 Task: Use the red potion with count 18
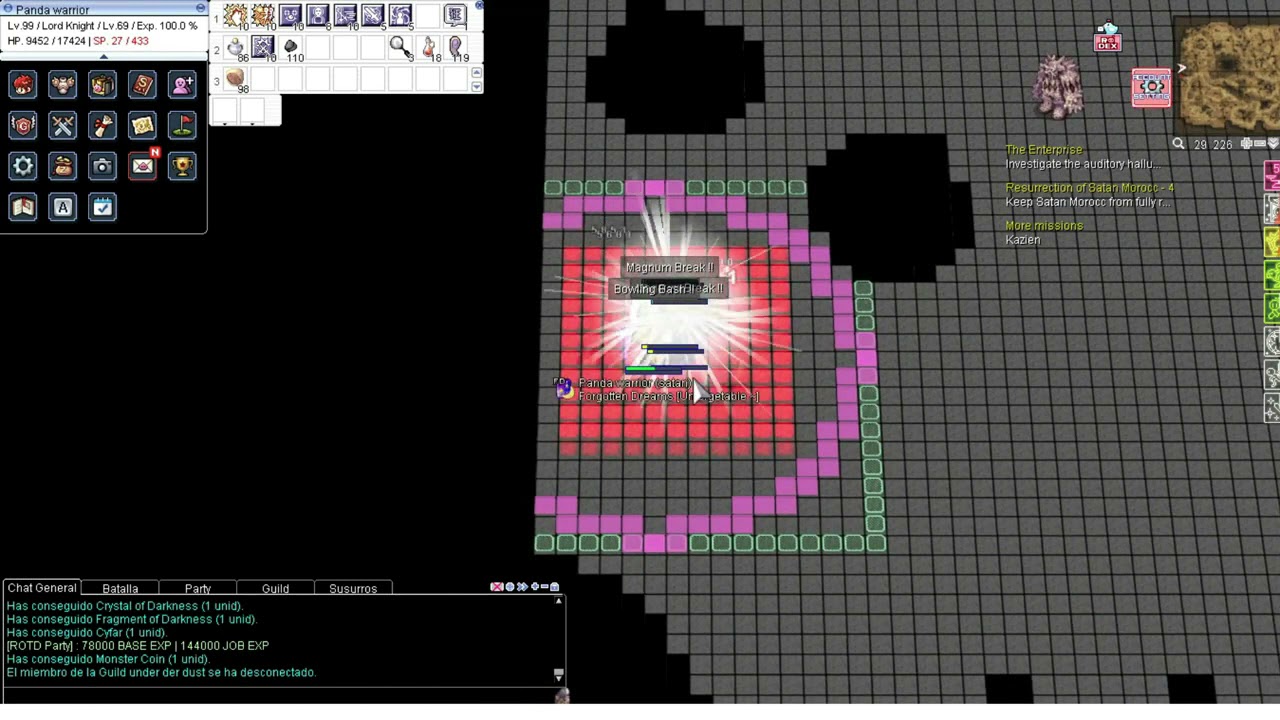point(428,48)
